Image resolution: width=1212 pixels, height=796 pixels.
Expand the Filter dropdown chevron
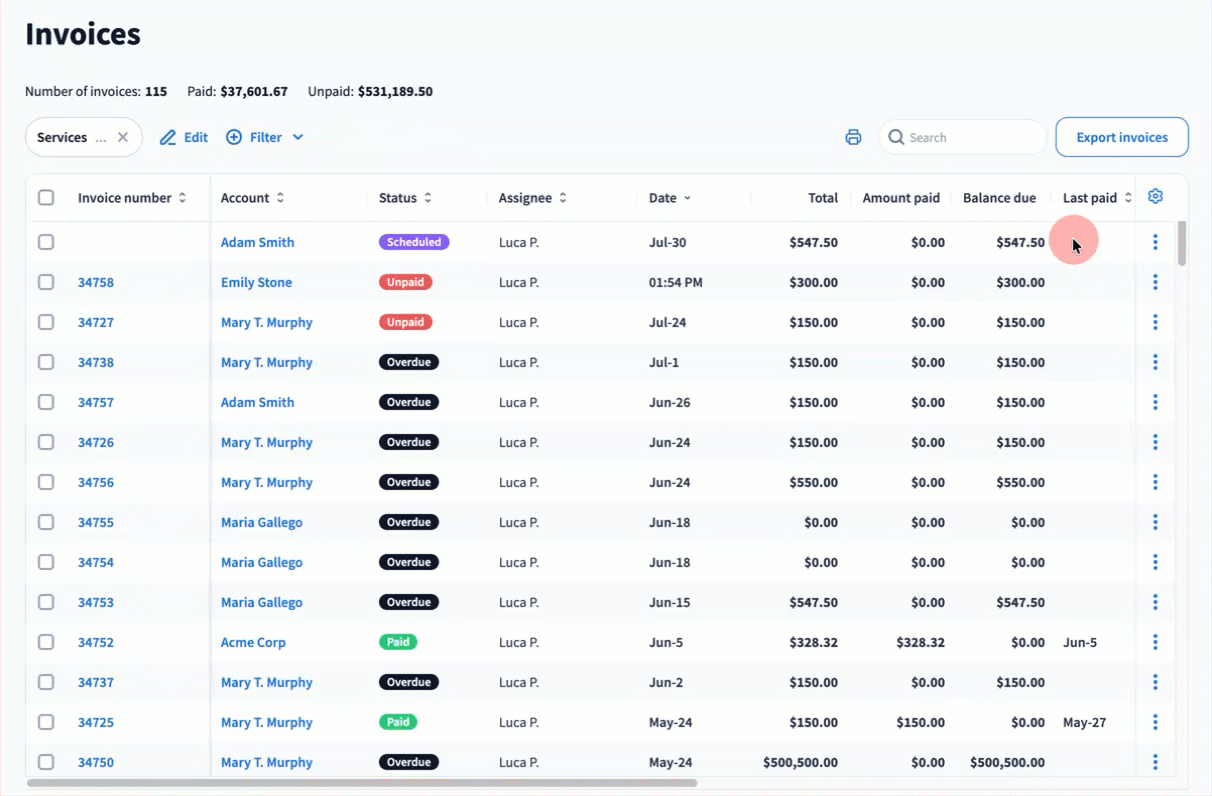298,137
